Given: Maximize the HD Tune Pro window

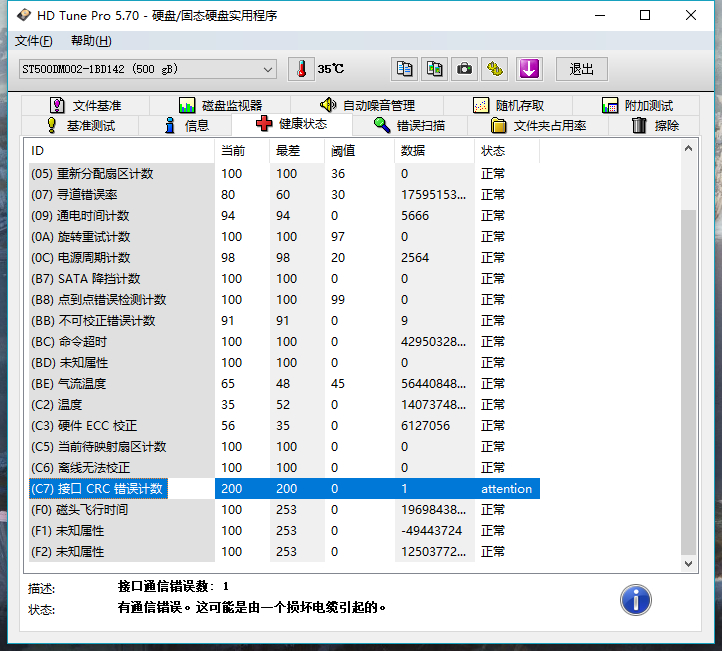Looking at the screenshot, I should (645, 15).
